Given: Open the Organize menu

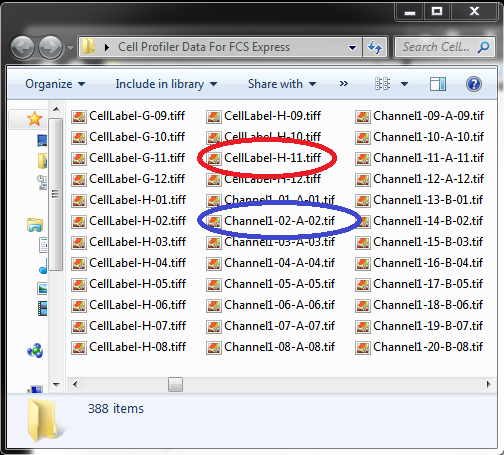Looking at the screenshot, I should point(55,84).
